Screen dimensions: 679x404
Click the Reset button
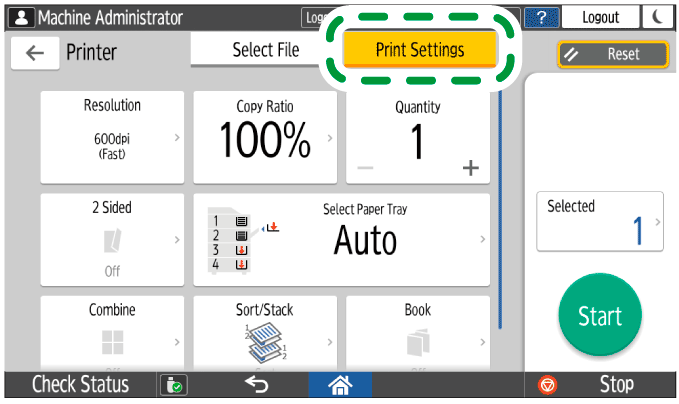click(613, 54)
